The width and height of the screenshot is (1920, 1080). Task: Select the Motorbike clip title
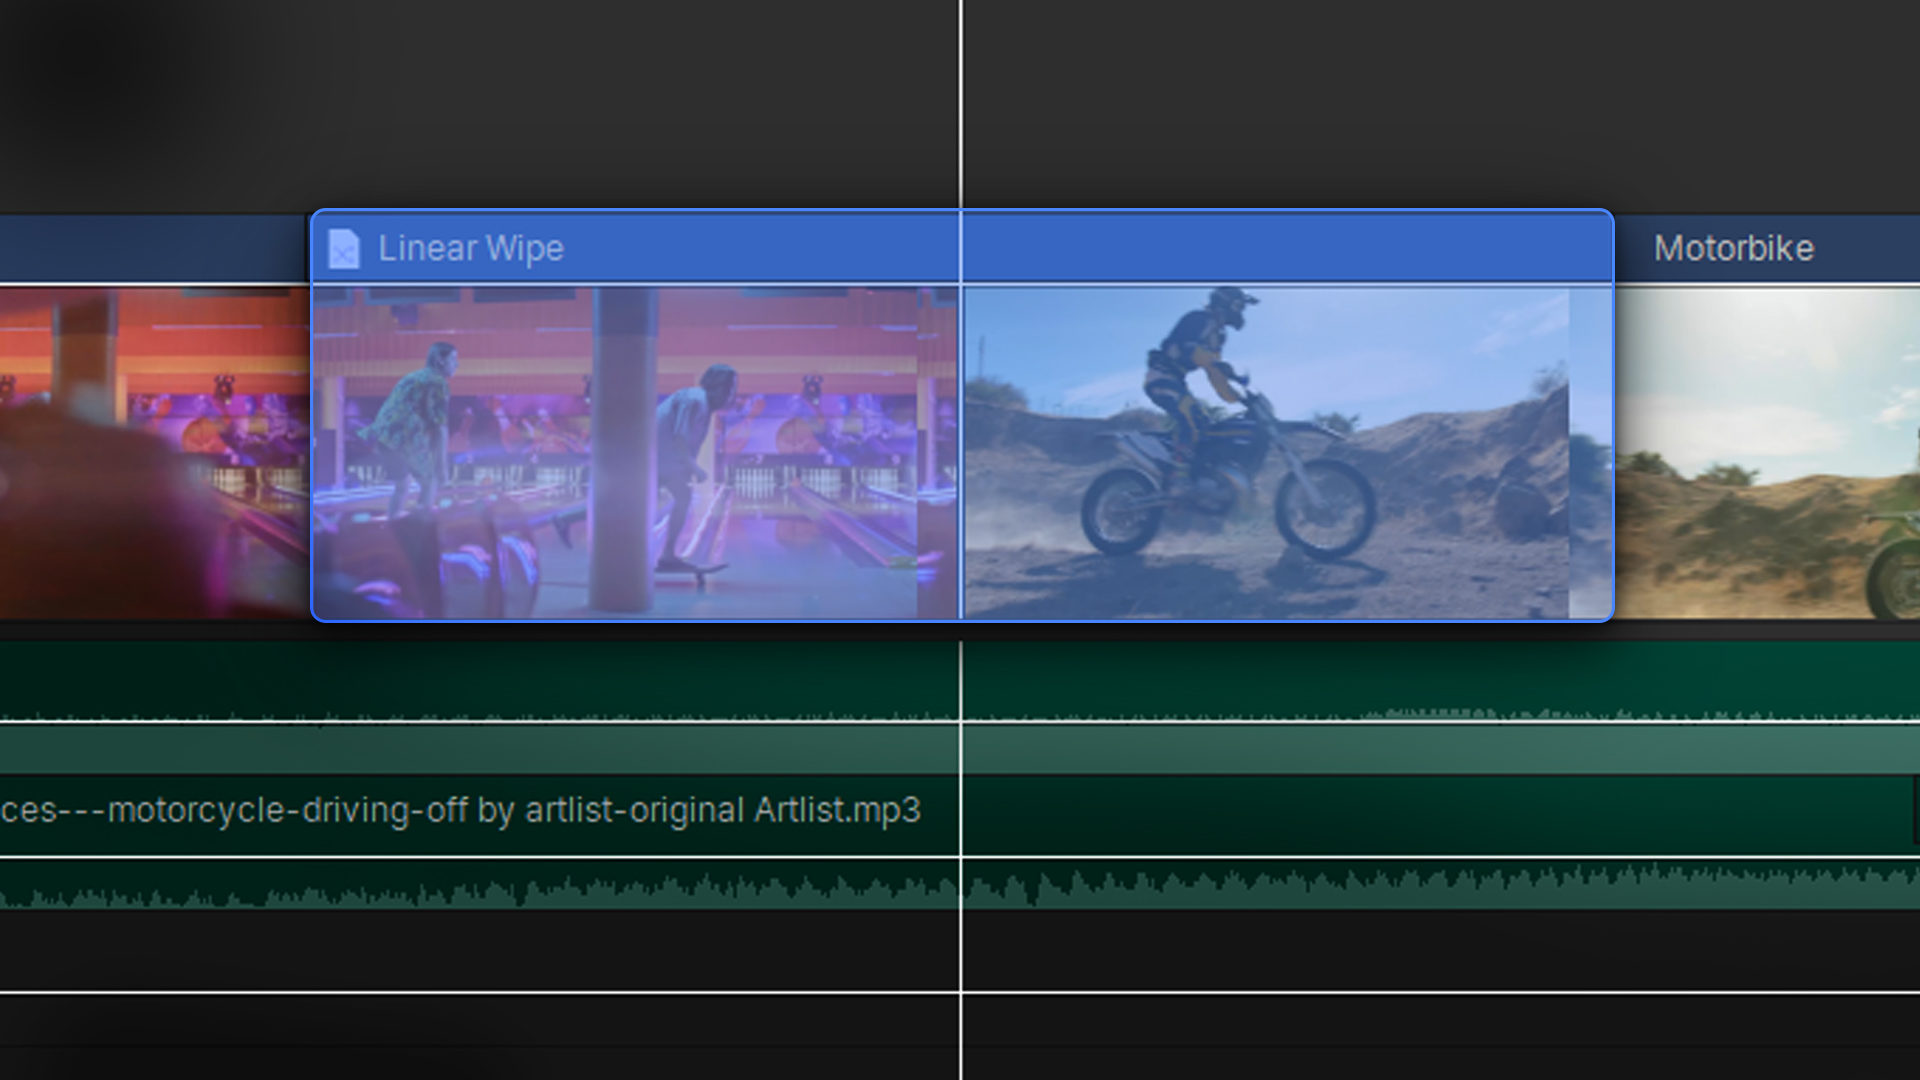(1733, 248)
